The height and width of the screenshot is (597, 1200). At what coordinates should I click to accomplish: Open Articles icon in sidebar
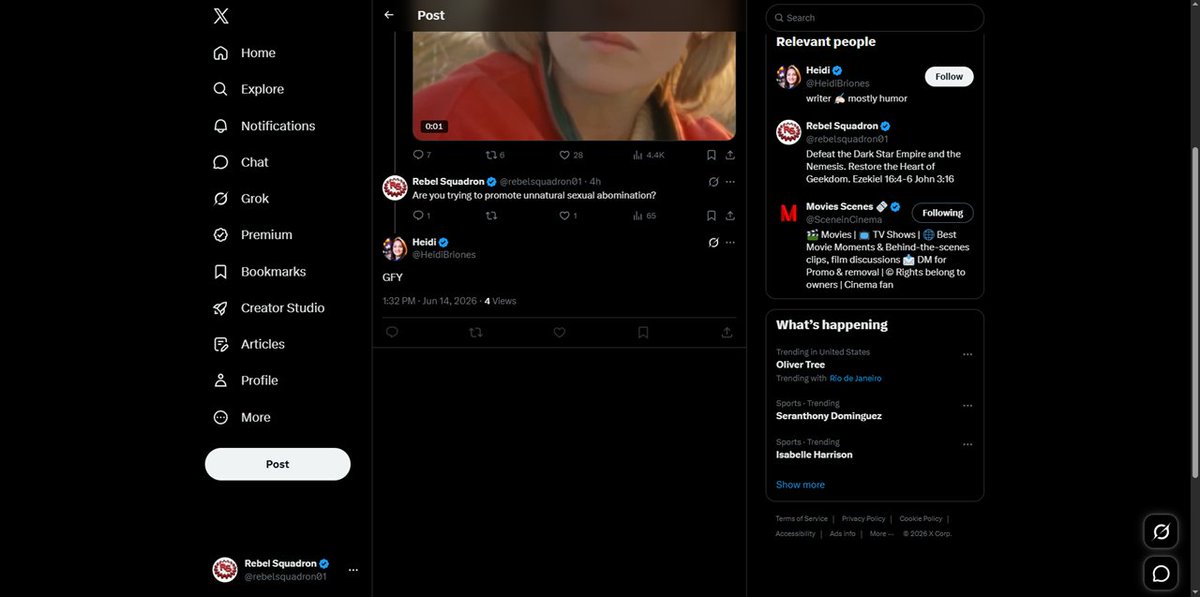[x=221, y=344]
